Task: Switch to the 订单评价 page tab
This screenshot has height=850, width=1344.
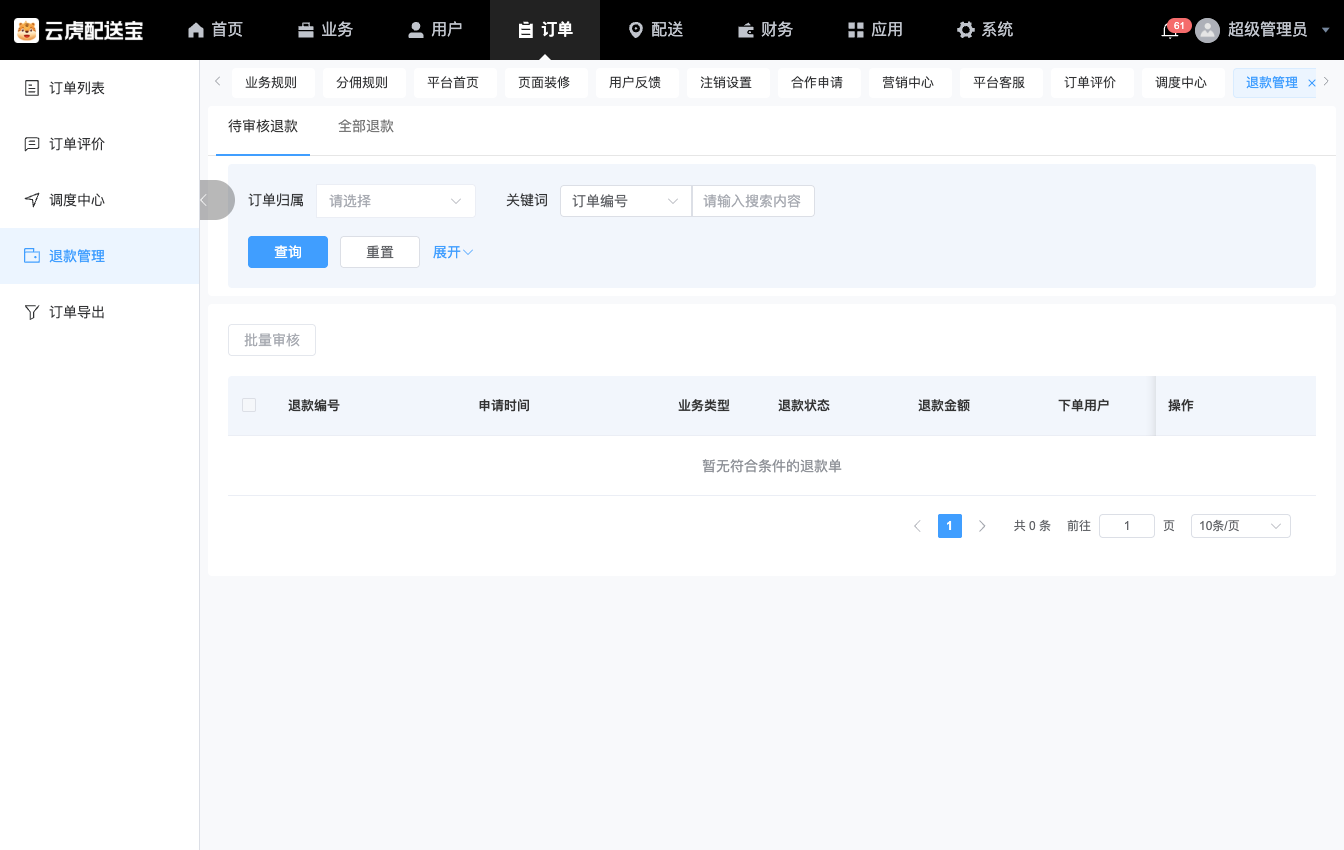Action: click(1090, 83)
